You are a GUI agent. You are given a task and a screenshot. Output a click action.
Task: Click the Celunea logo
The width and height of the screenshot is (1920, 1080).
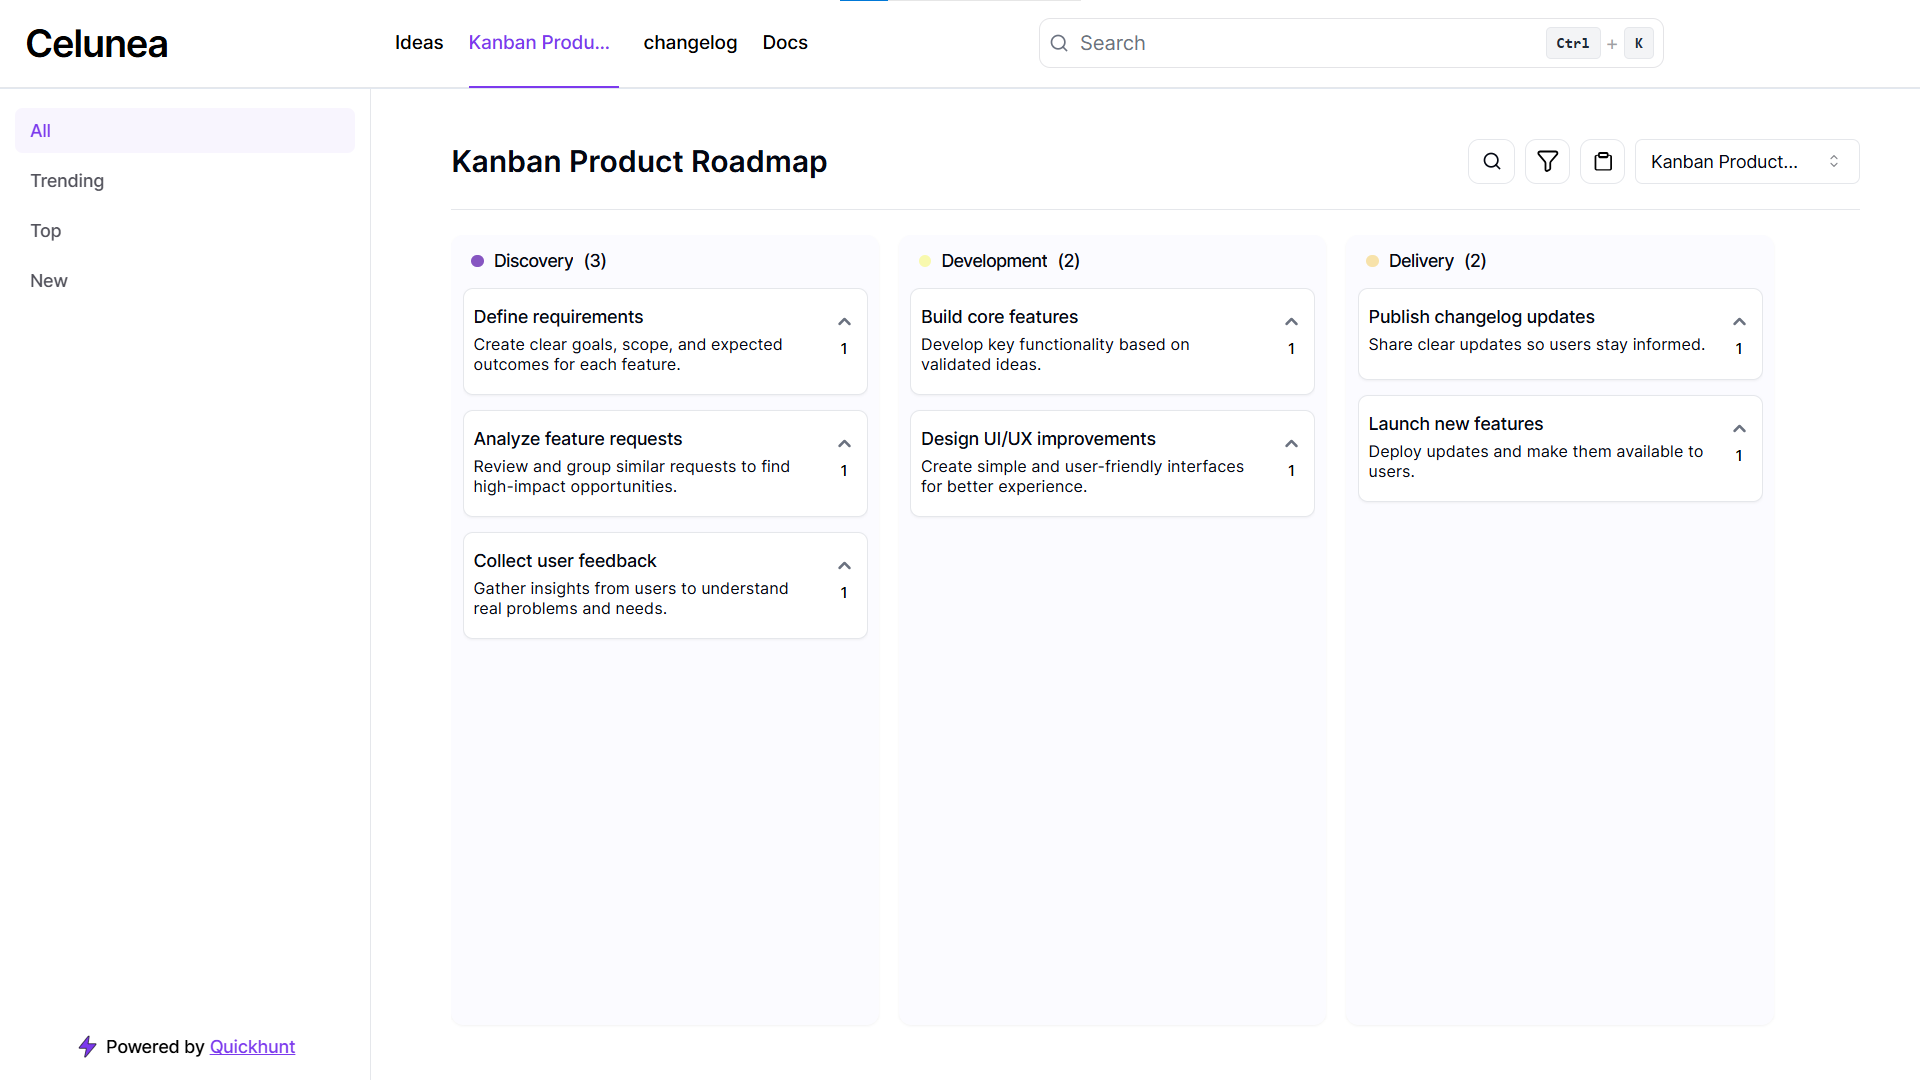(x=97, y=43)
